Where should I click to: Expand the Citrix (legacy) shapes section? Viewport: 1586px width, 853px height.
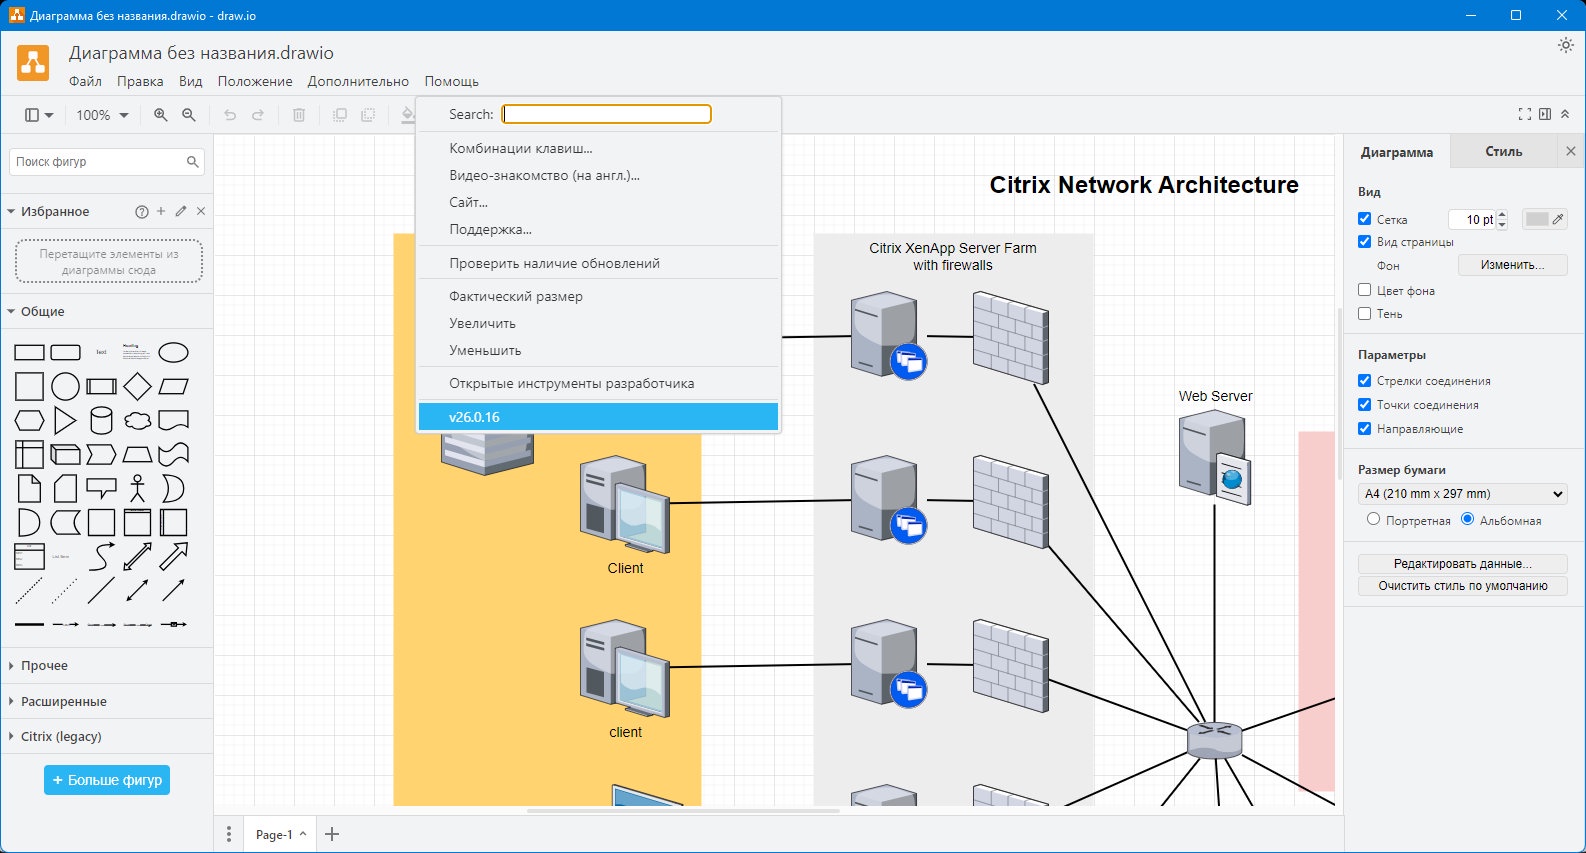tap(61, 736)
